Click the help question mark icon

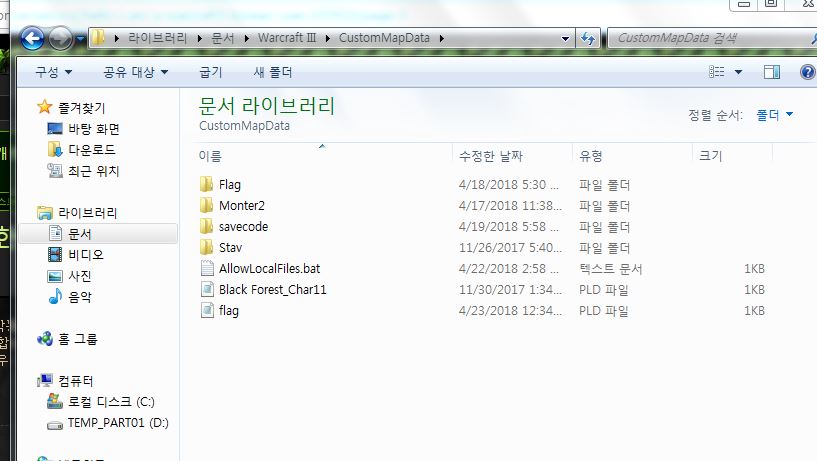[807, 72]
